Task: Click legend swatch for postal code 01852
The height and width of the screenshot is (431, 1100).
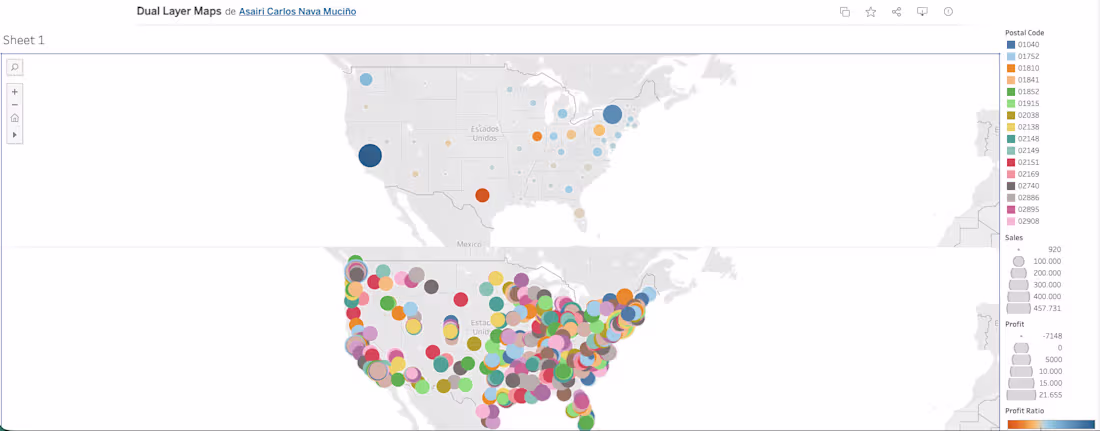Action: 1011,91
